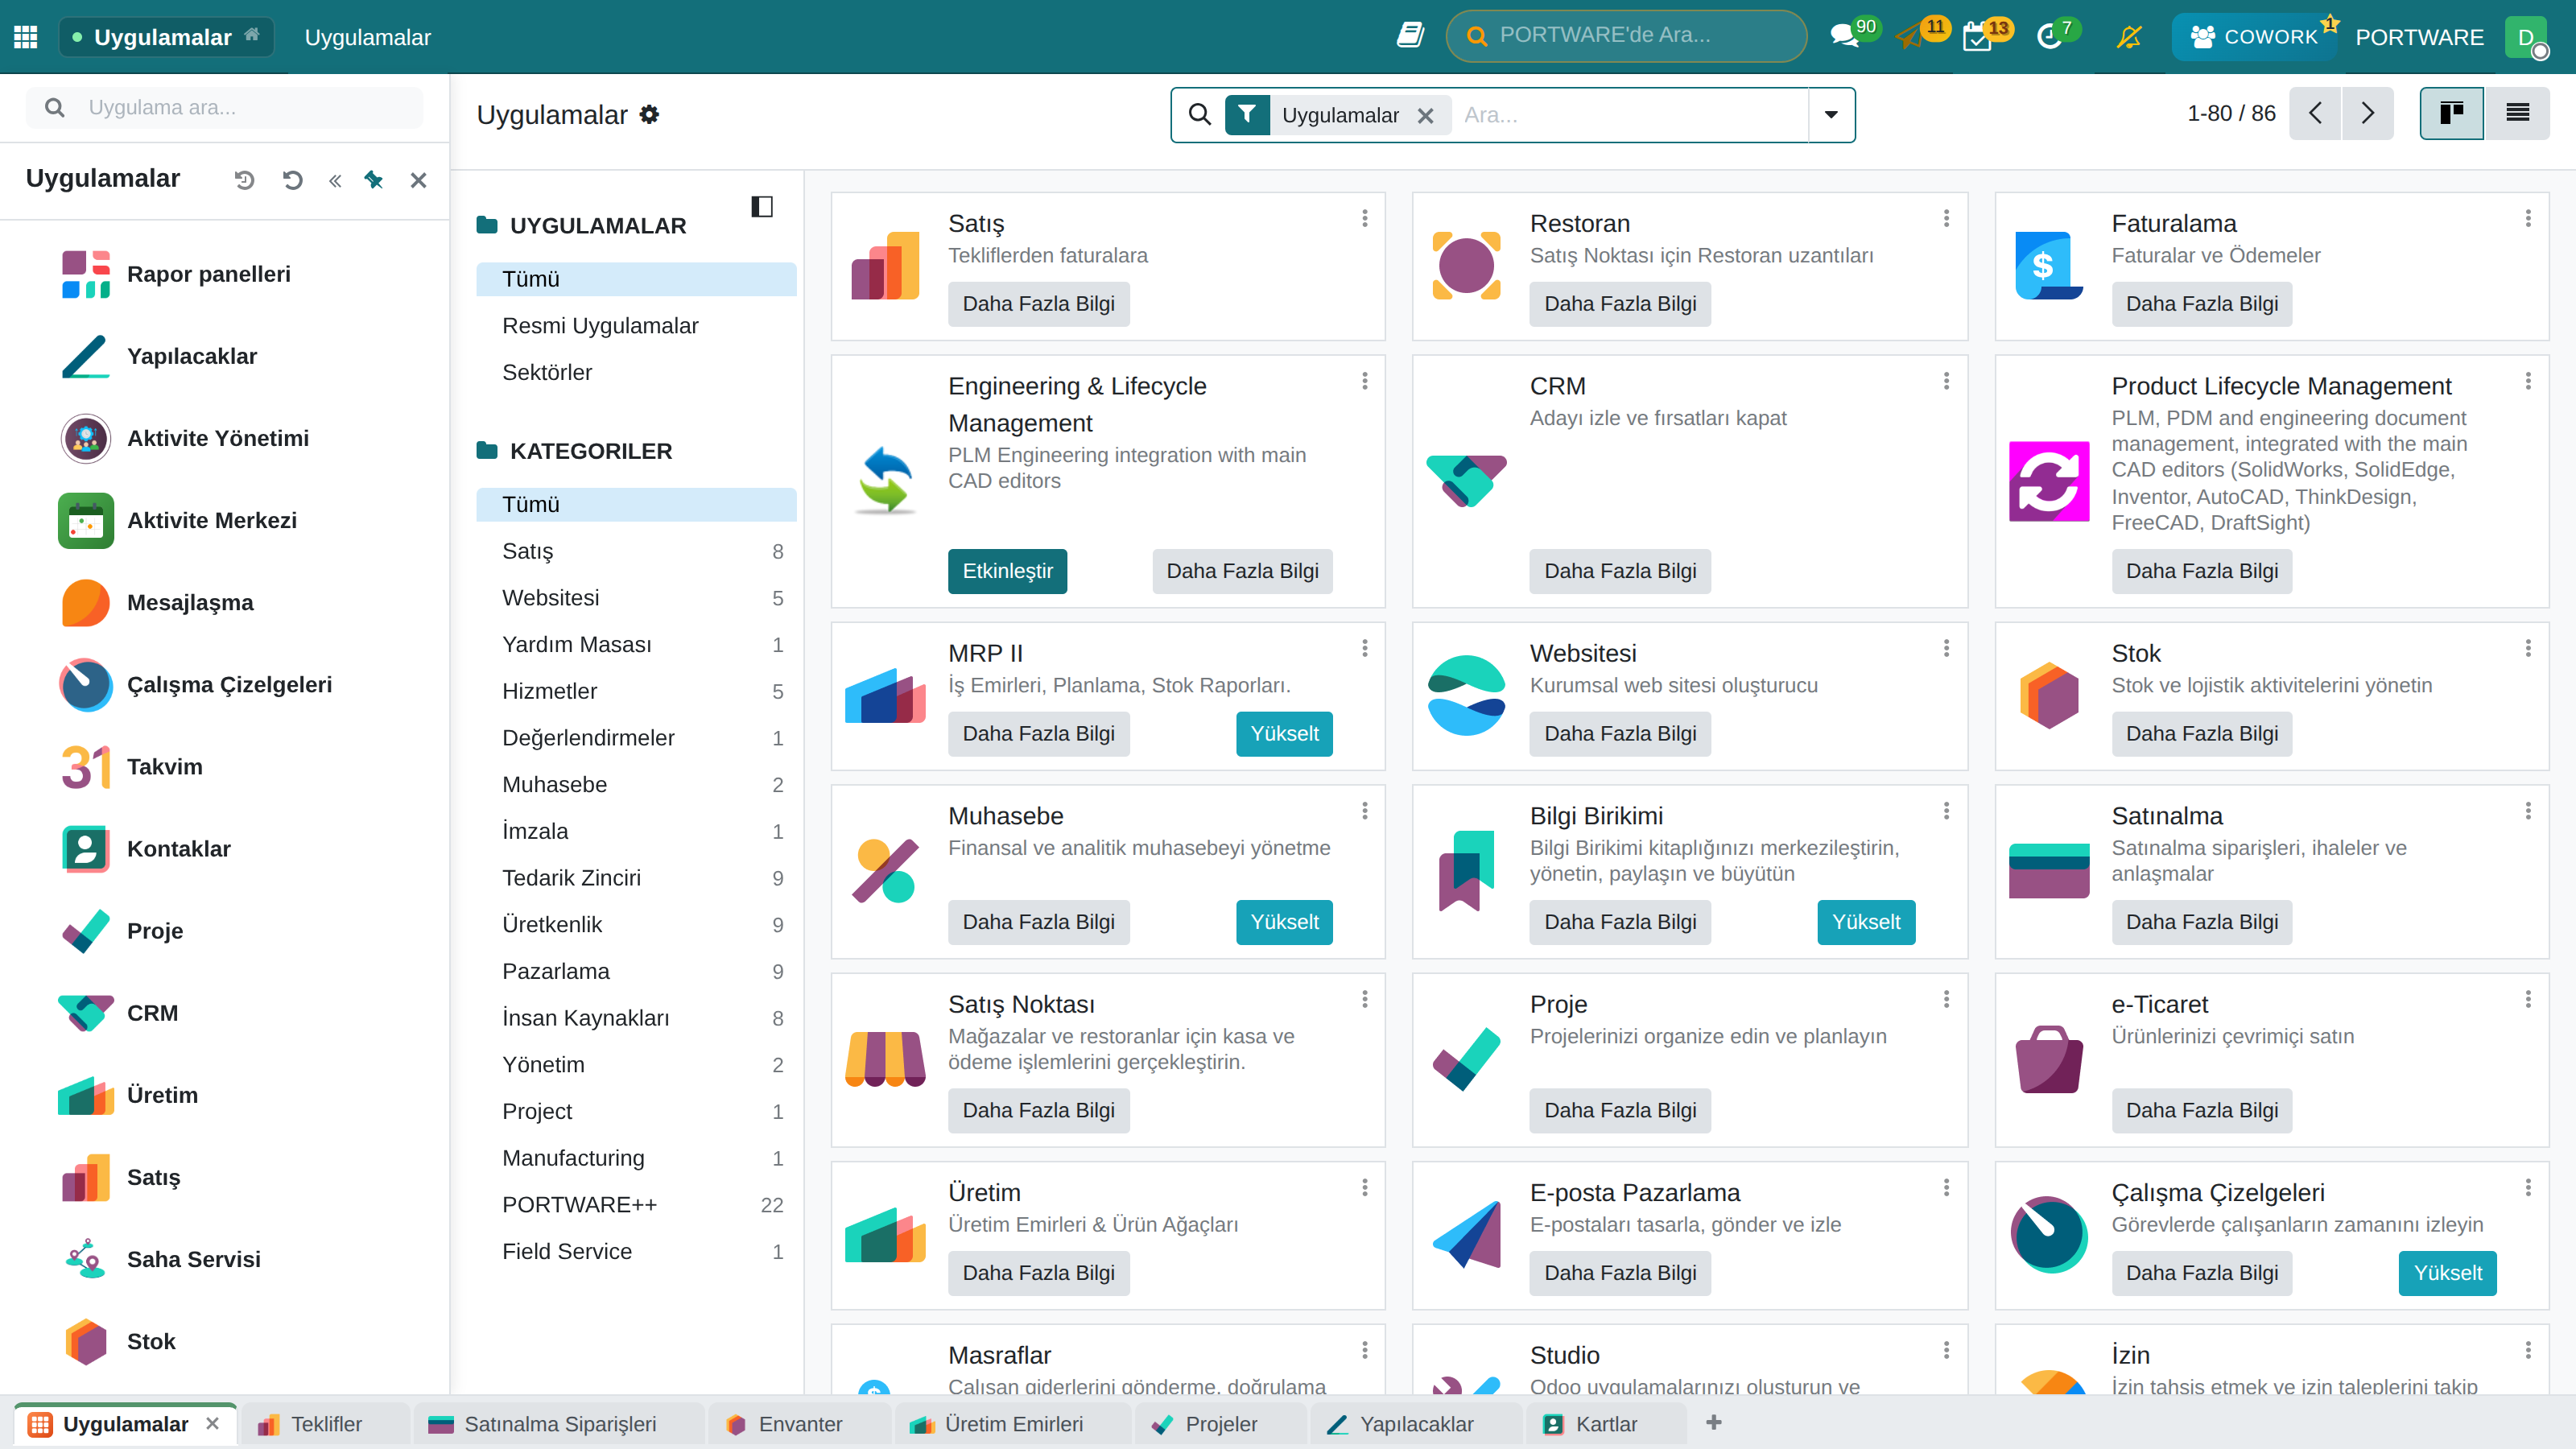Click the pin icon in Uygulamalar panel
Viewport: 2576px width, 1449px height.
point(373,180)
